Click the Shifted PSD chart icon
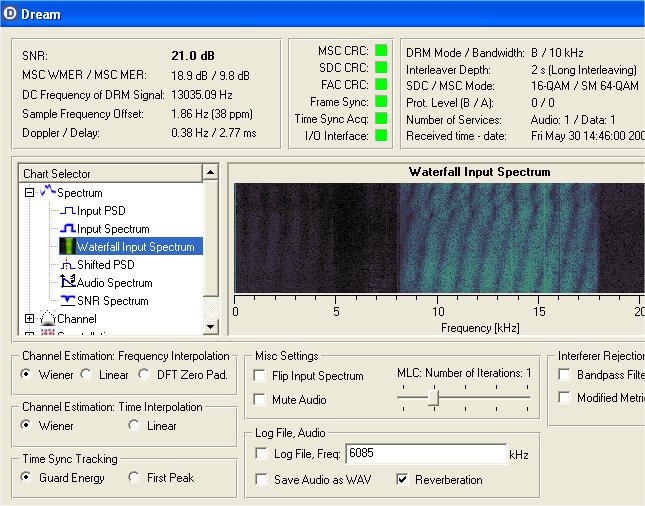The height and width of the screenshot is (506, 645). 67,265
